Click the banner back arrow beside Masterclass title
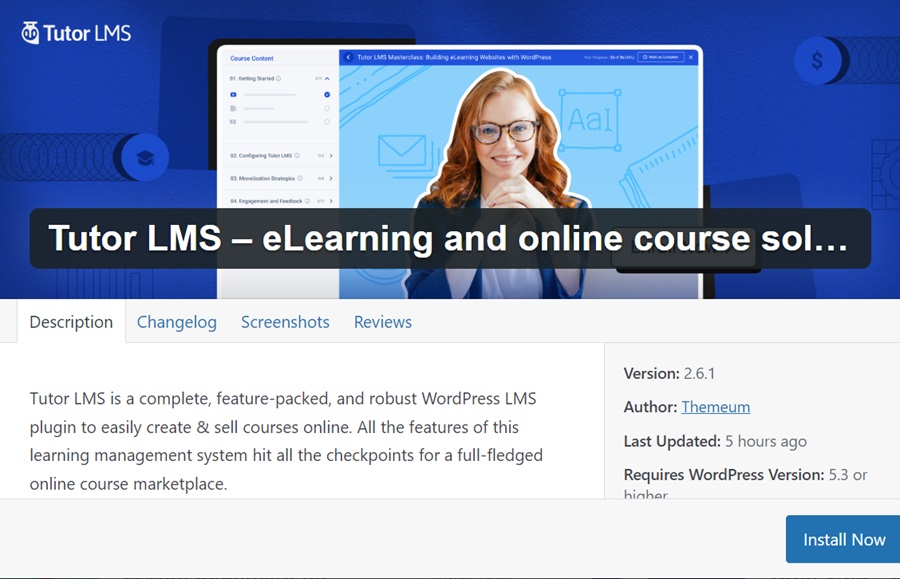 tap(348, 57)
